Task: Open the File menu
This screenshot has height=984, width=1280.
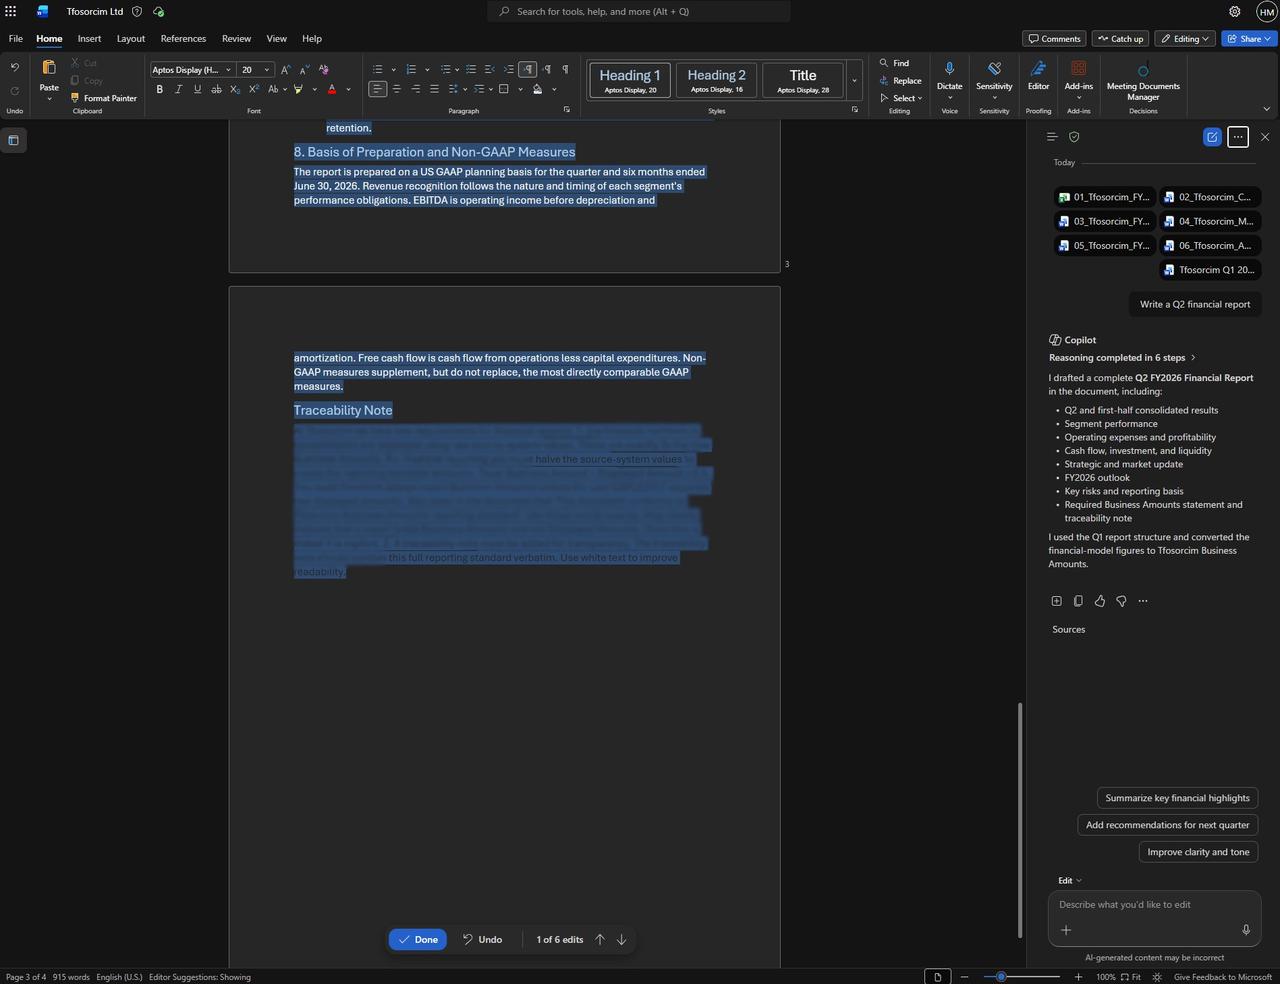Action: coord(16,39)
